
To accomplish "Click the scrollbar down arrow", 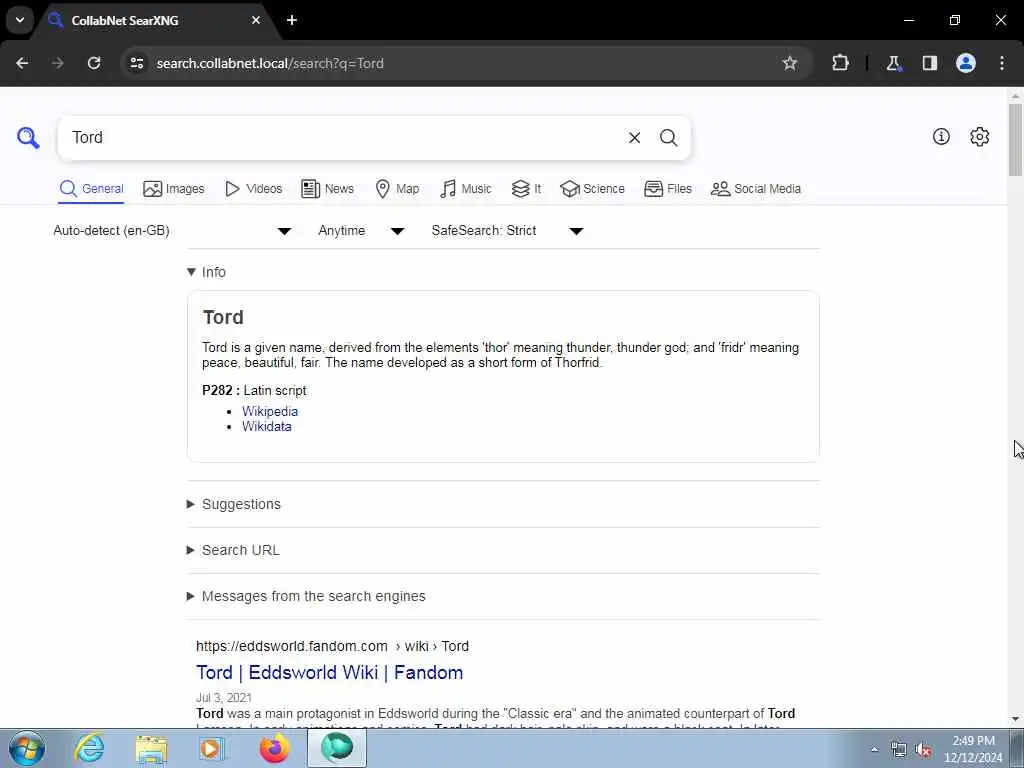I will pos(1015,719).
